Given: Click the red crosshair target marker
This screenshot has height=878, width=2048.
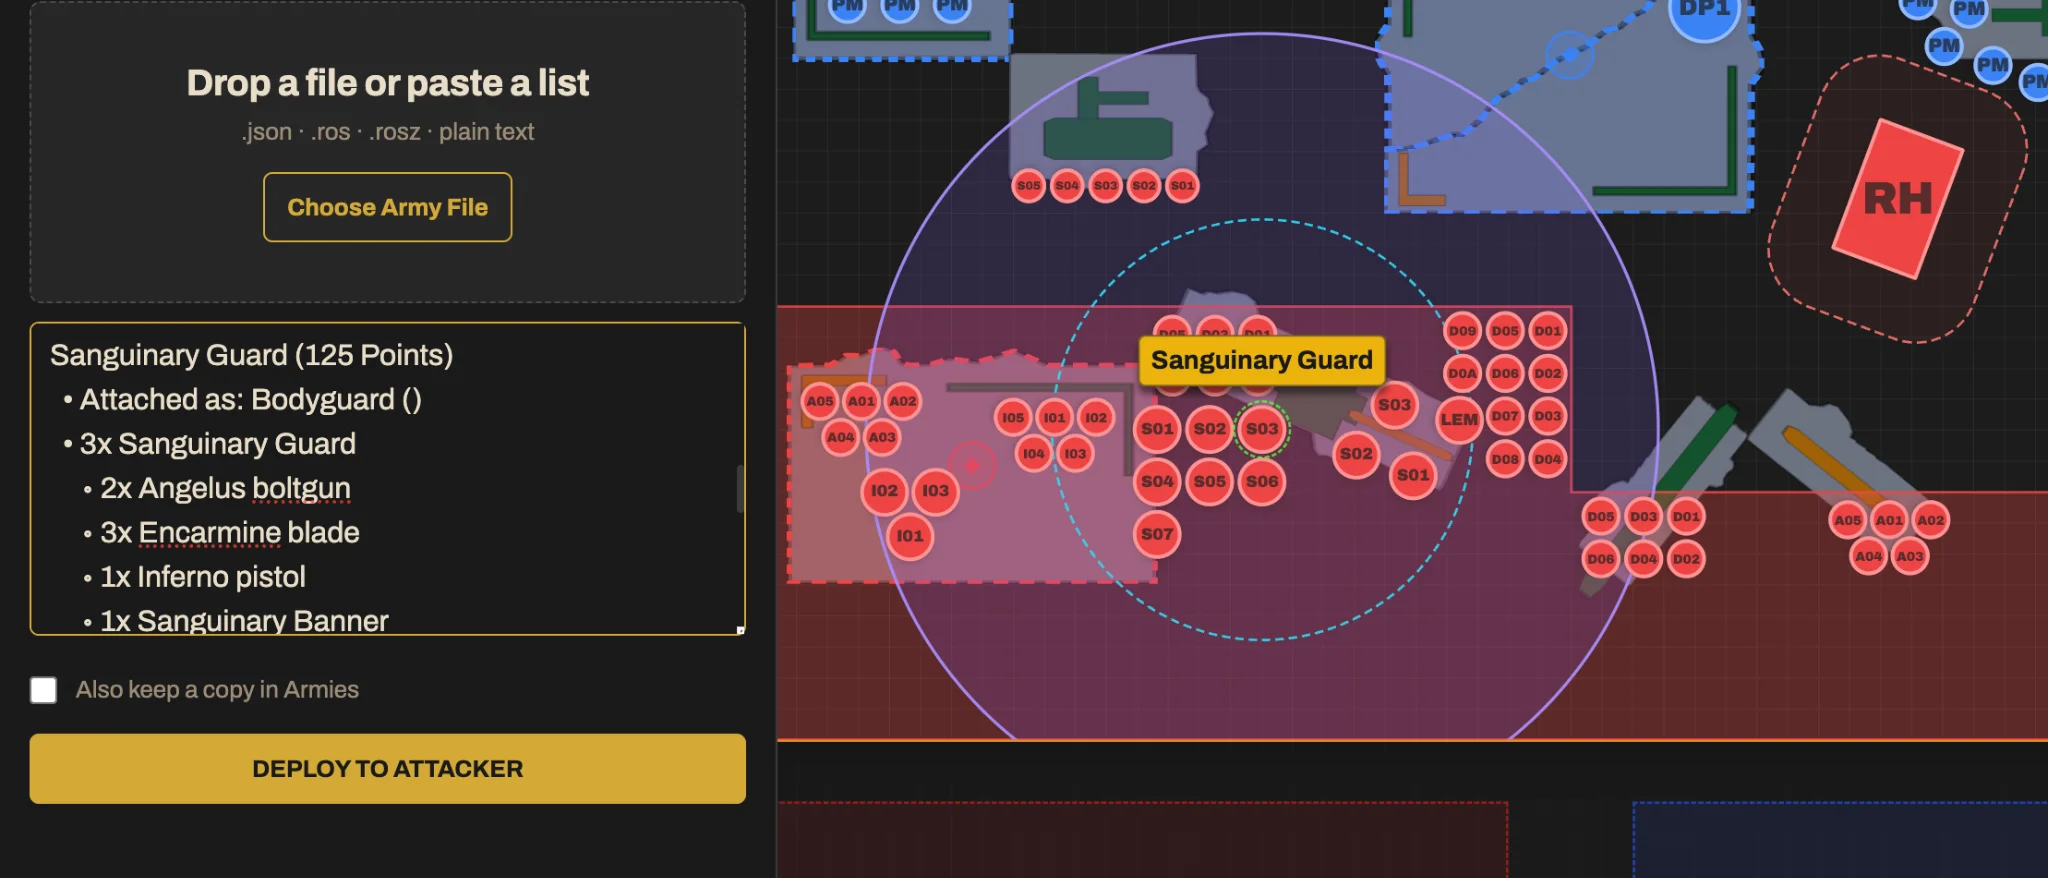Looking at the screenshot, I should pyautogui.click(x=972, y=465).
